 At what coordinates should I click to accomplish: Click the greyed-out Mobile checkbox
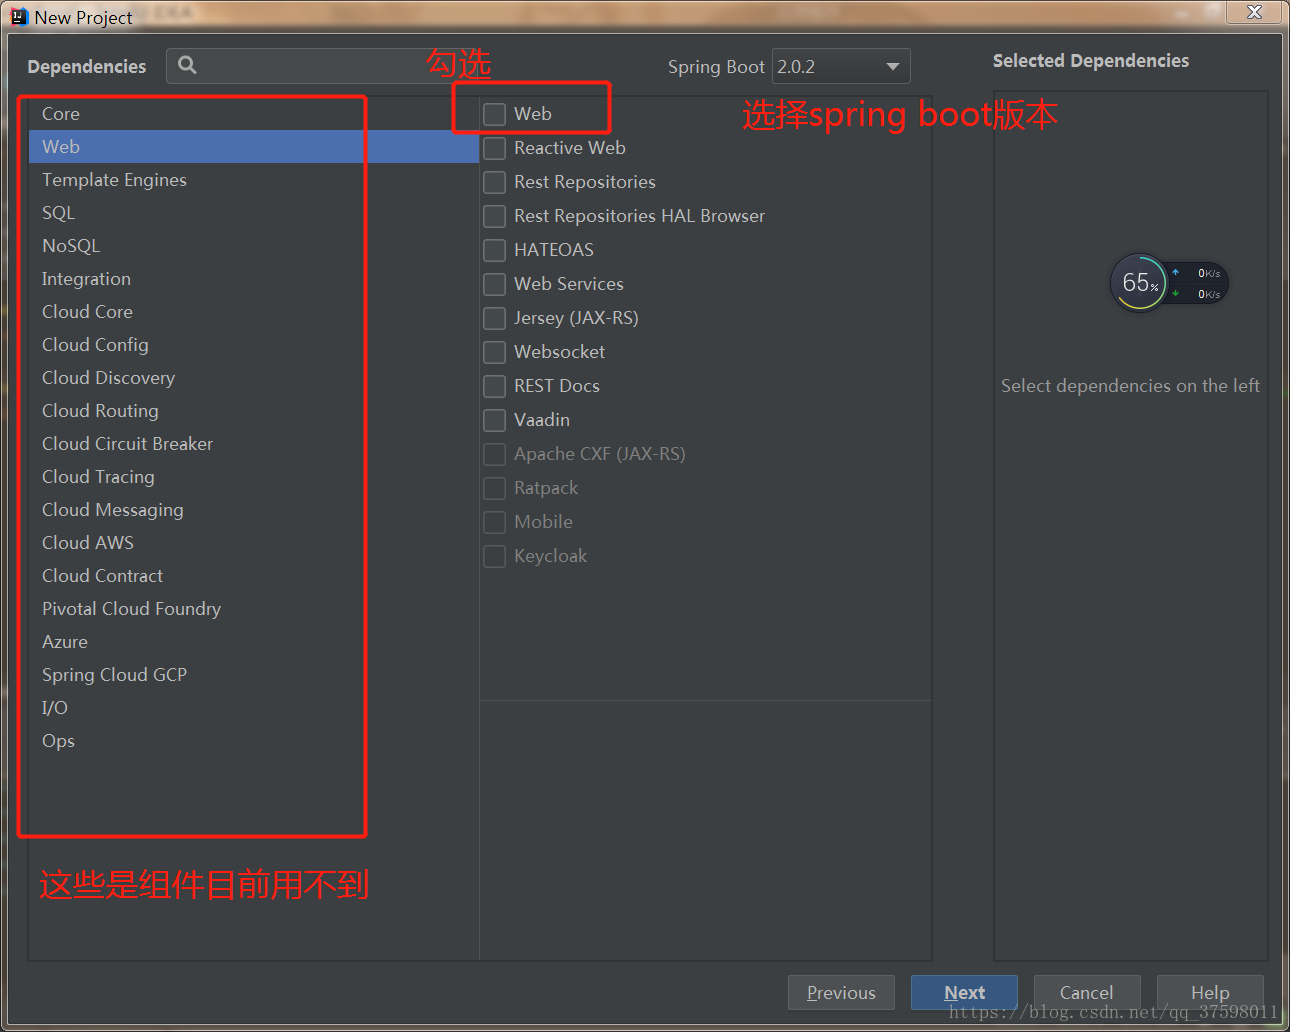pos(494,522)
